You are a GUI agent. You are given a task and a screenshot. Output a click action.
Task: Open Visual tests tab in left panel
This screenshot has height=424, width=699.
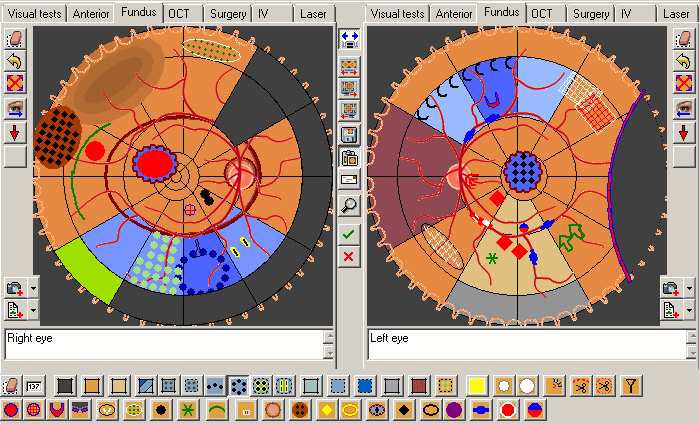[33, 14]
